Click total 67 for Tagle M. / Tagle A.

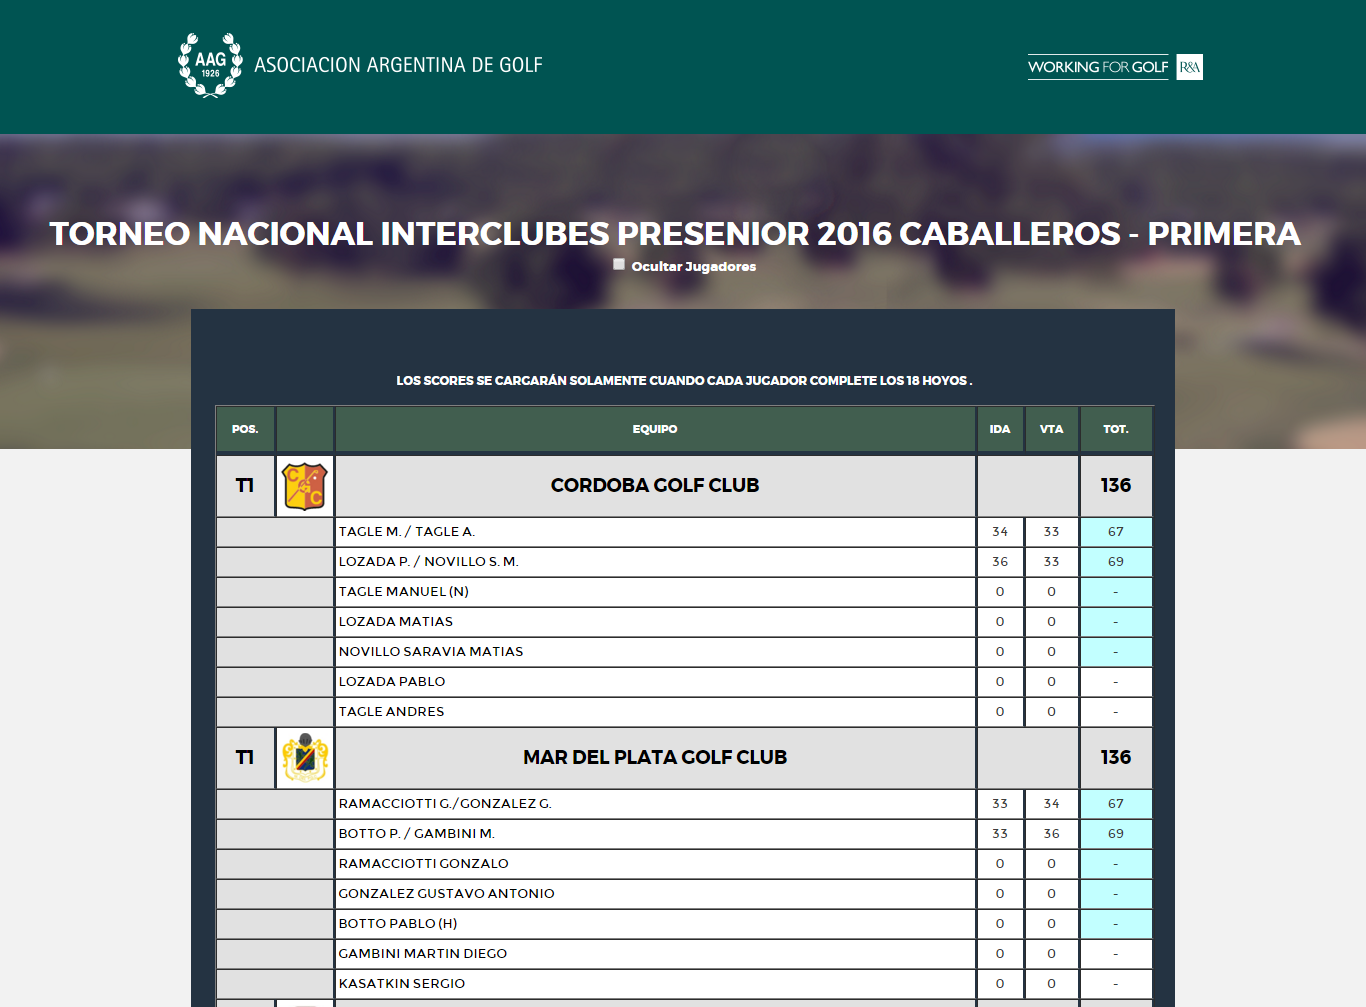pyautogui.click(x=1116, y=532)
